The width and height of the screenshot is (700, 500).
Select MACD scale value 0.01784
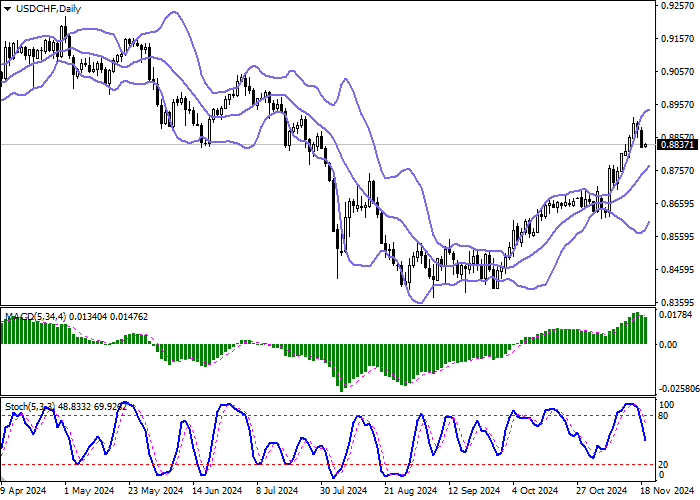(x=676, y=315)
